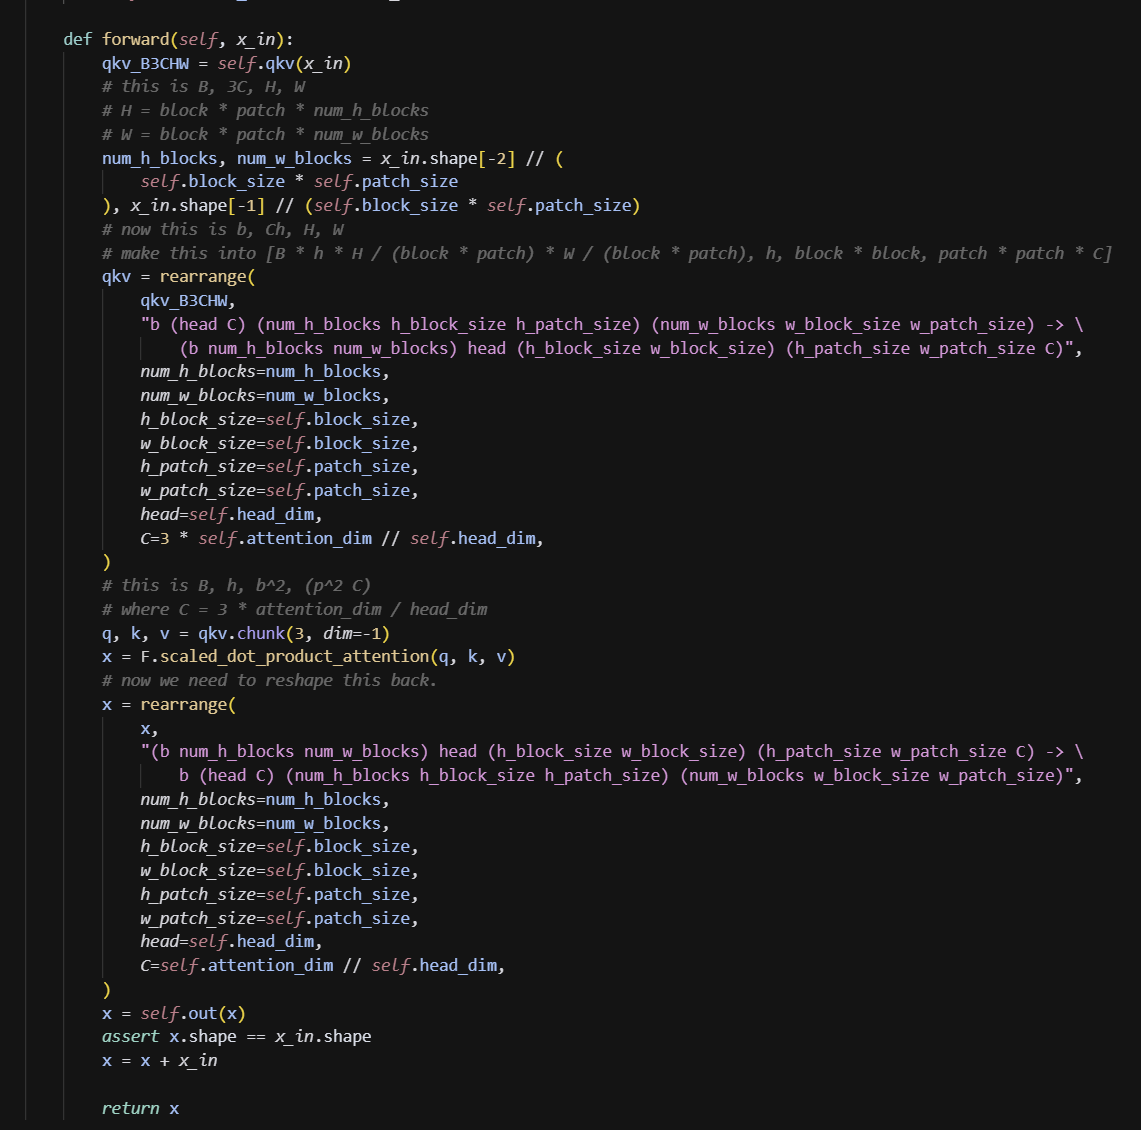The height and width of the screenshot is (1130, 1141).
Task: Click the pattern line ending 'w_patch_size C)",'
Action: pyautogui.click(x=631, y=349)
